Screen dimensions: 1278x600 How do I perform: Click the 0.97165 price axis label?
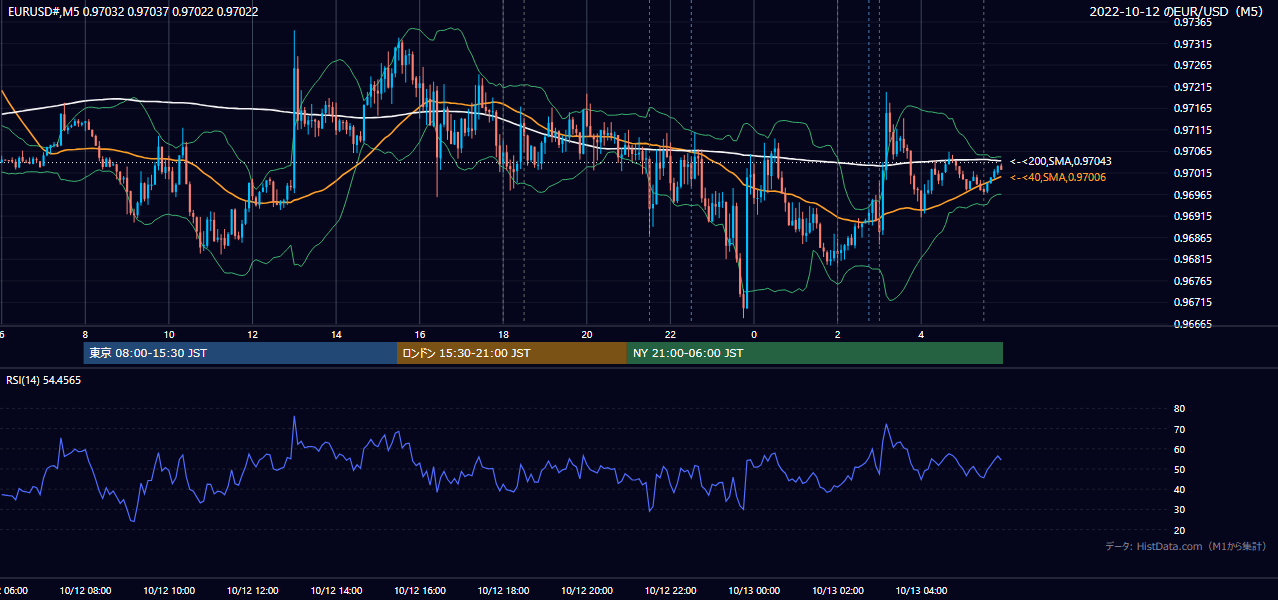pyautogui.click(x=1193, y=108)
